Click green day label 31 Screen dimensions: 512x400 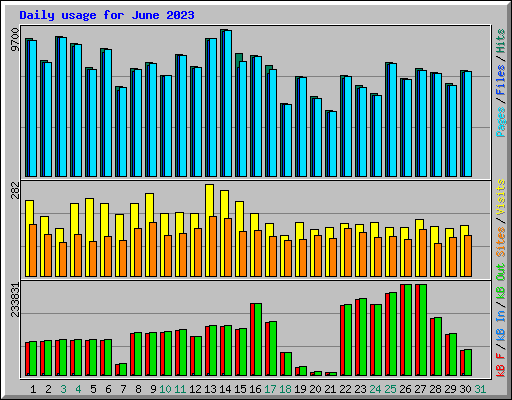pyautogui.click(x=480, y=389)
